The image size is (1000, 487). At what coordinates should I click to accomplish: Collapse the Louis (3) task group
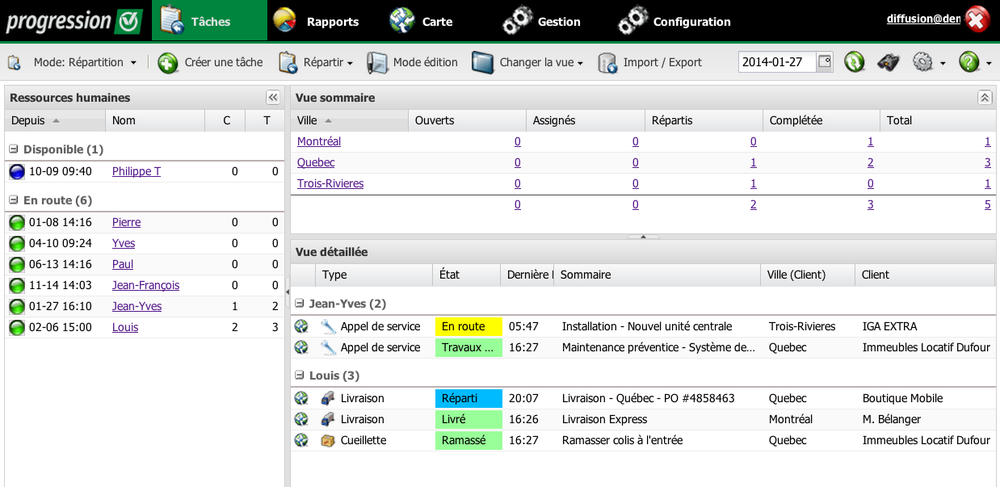pos(300,375)
